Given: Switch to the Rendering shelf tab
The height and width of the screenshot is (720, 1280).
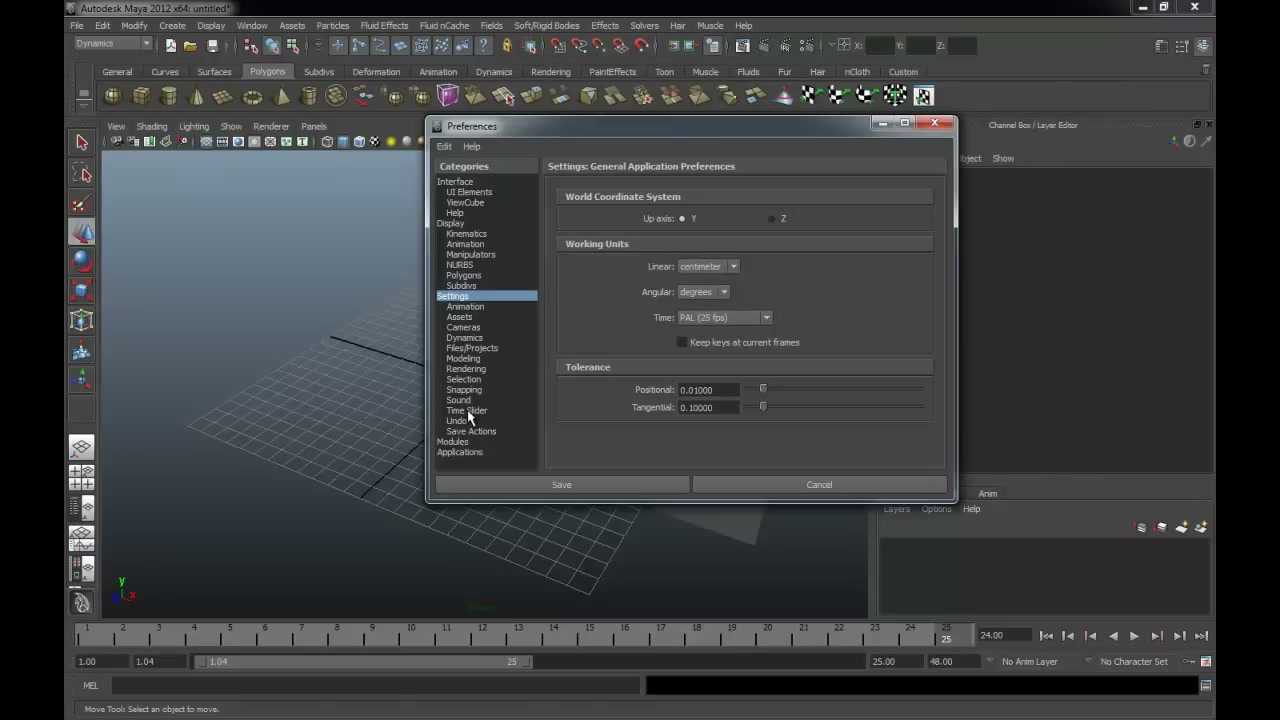Looking at the screenshot, I should pyautogui.click(x=551, y=72).
